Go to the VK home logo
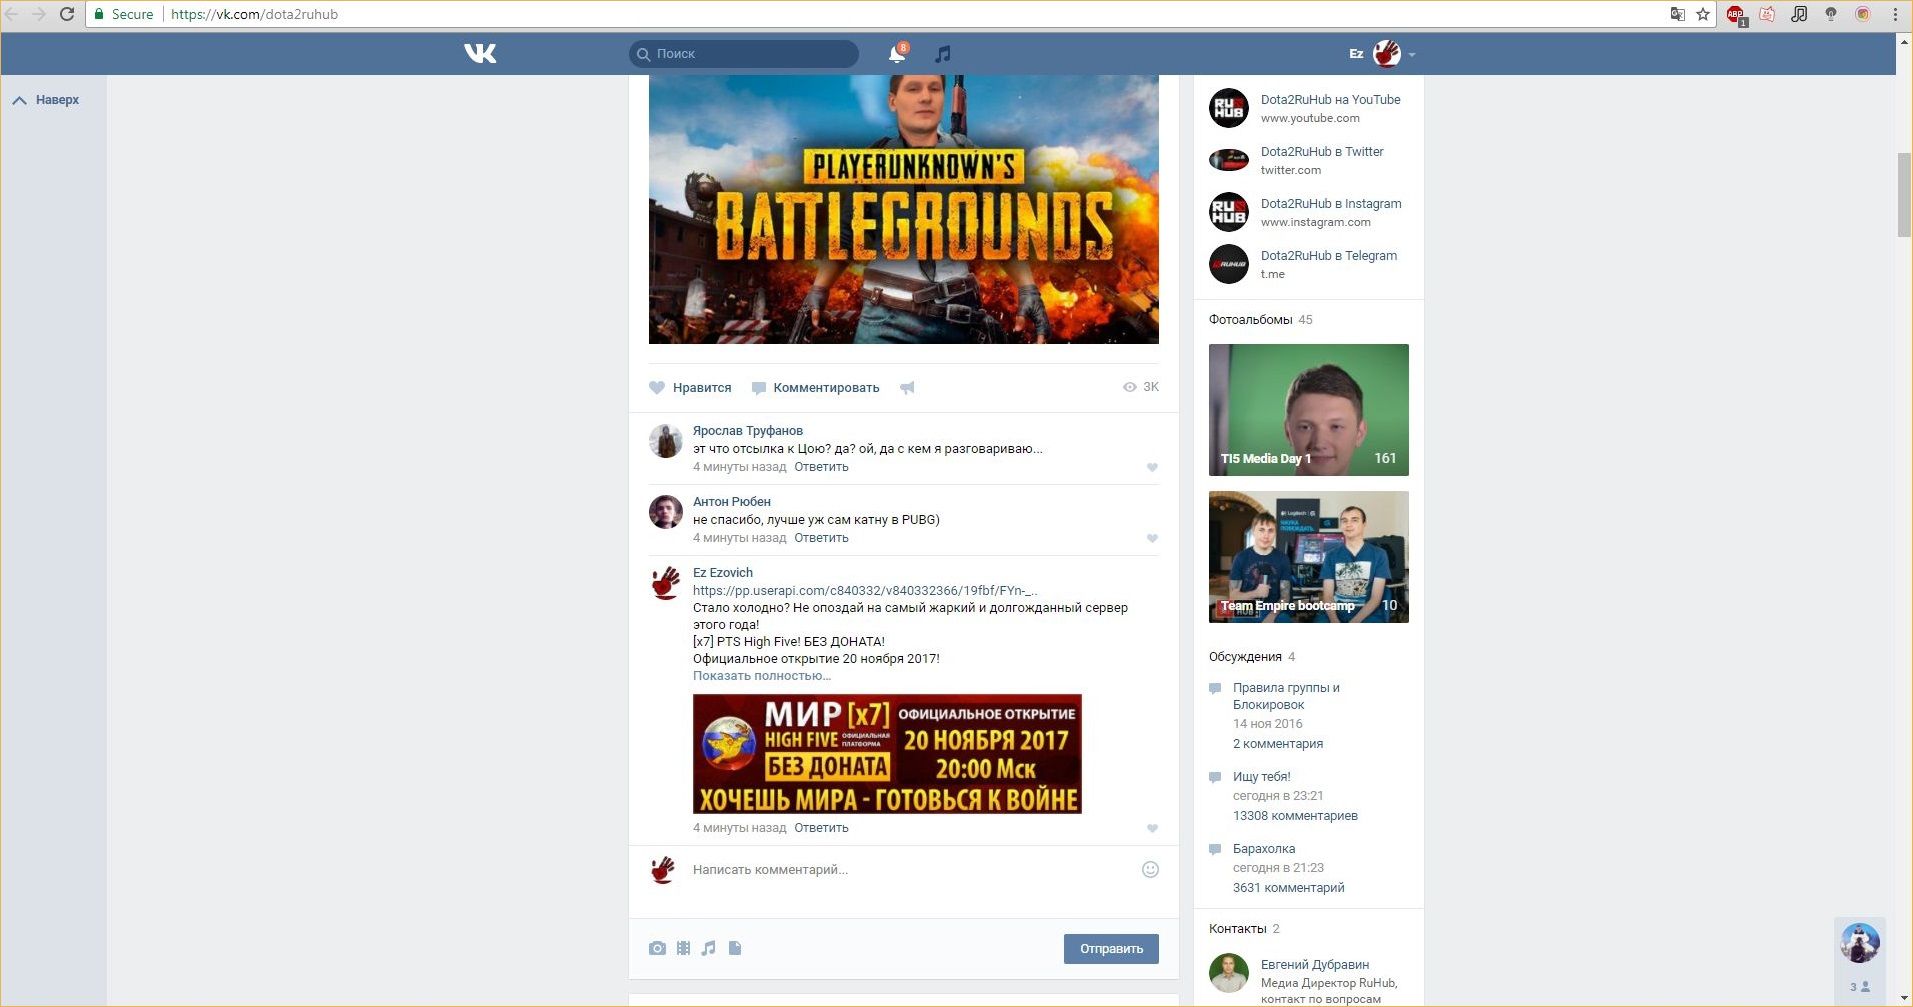The height and width of the screenshot is (1007, 1913). (x=480, y=53)
